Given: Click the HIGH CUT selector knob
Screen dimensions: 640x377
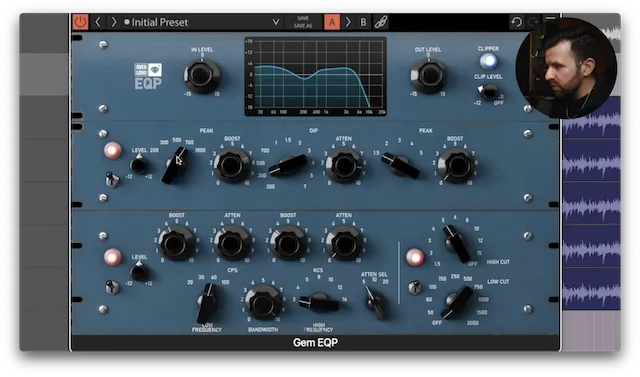Looking at the screenshot, I should coord(457,244).
